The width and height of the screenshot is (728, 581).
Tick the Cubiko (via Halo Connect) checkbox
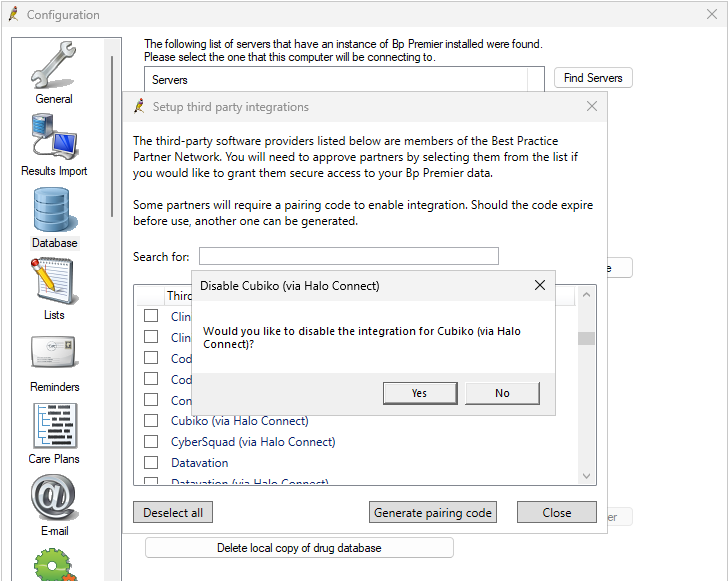pyautogui.click(x=151, y=421)
